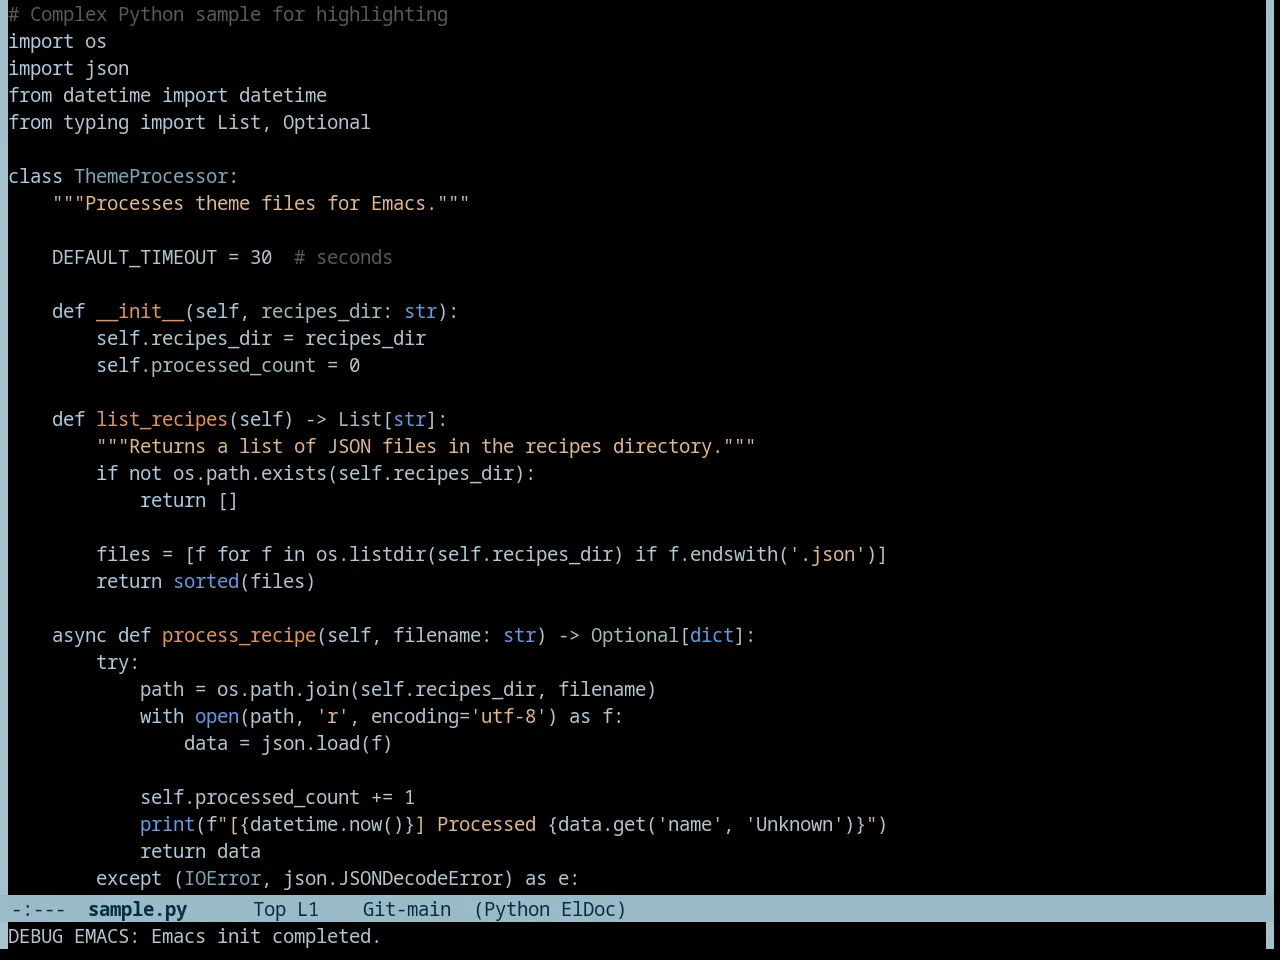Click 'self.processed_count = 0' line
The width and height of the screenshot is (1280, 960).
click(x=228, y=365)
